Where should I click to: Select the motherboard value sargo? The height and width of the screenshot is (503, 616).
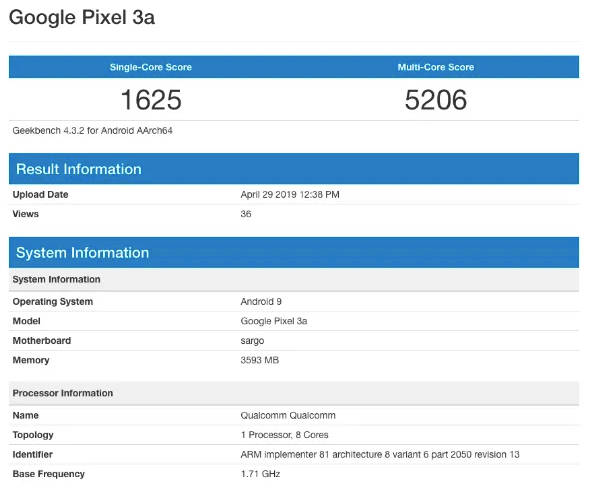pyautogui.click(x=252, y=340)
